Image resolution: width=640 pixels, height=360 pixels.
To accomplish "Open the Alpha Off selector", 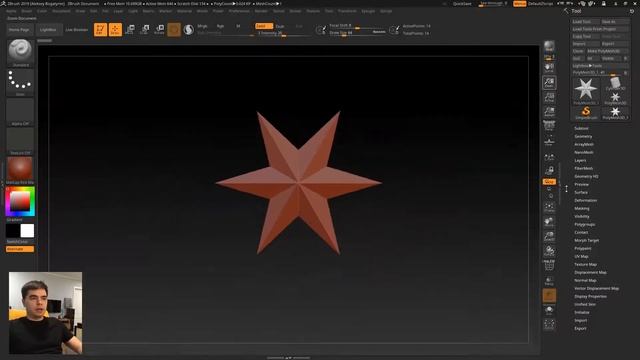I will pos(20,112).
